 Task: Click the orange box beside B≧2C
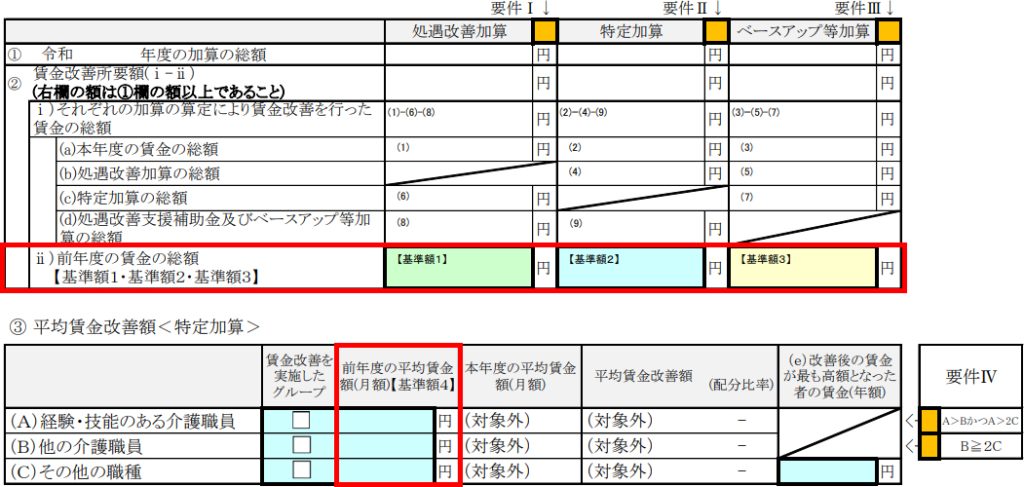tap(929, 447)
